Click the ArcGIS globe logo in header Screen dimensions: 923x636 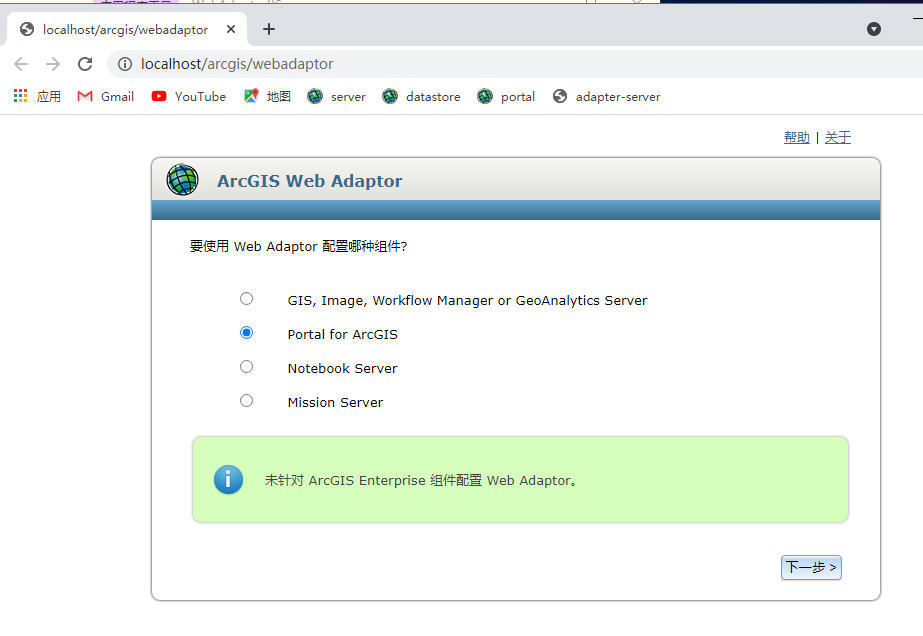pos(182,180)
